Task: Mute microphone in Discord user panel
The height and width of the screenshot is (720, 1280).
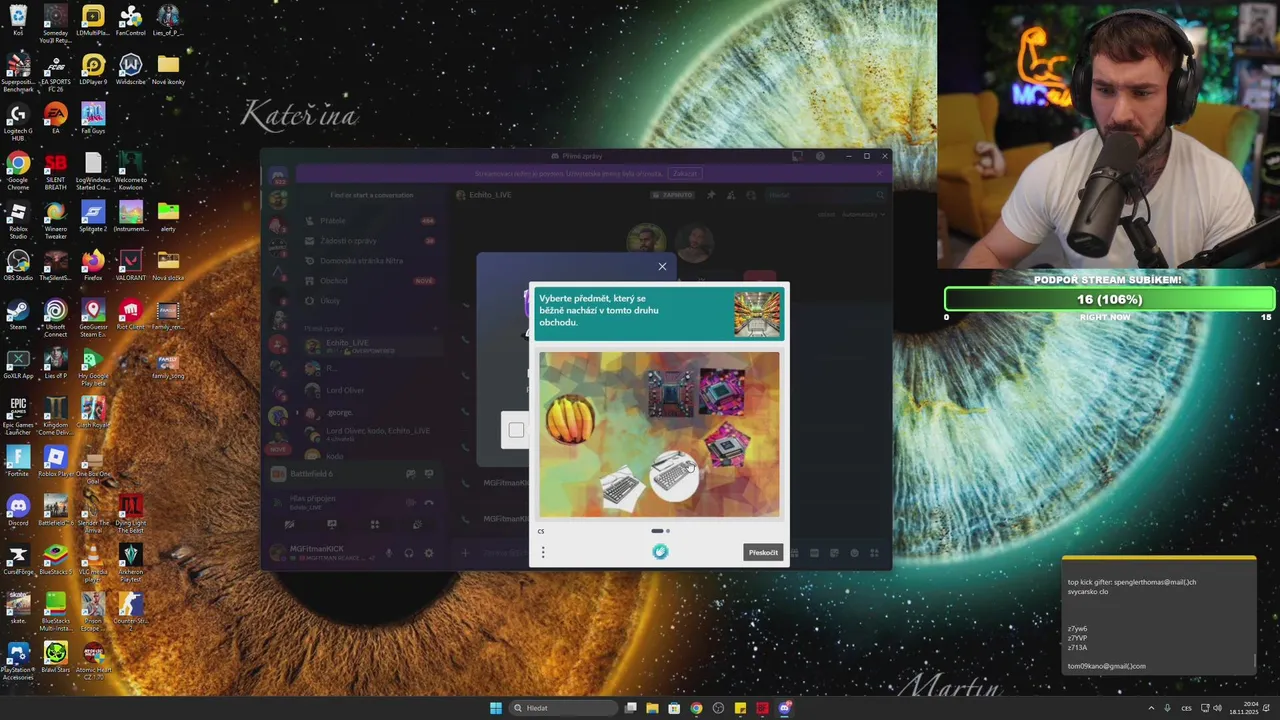Action: (x=389, y=553)
